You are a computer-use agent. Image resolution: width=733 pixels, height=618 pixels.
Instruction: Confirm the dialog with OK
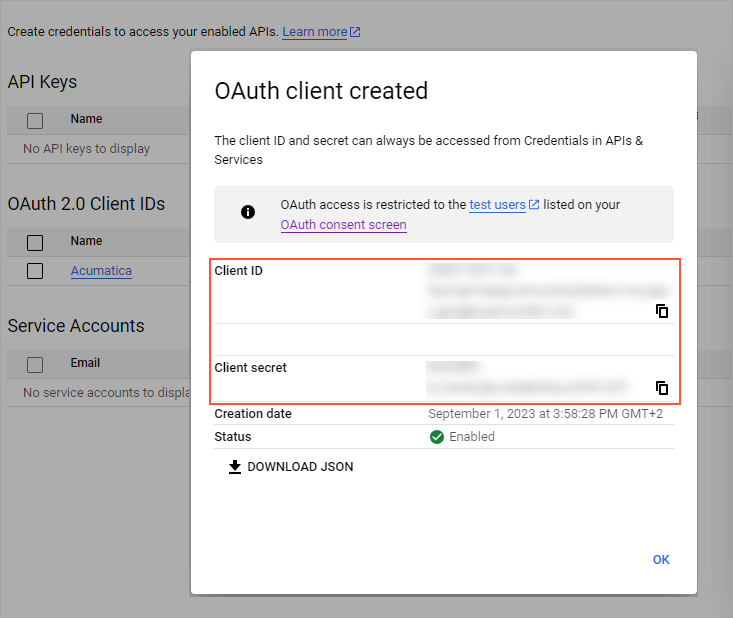point(661,560)
